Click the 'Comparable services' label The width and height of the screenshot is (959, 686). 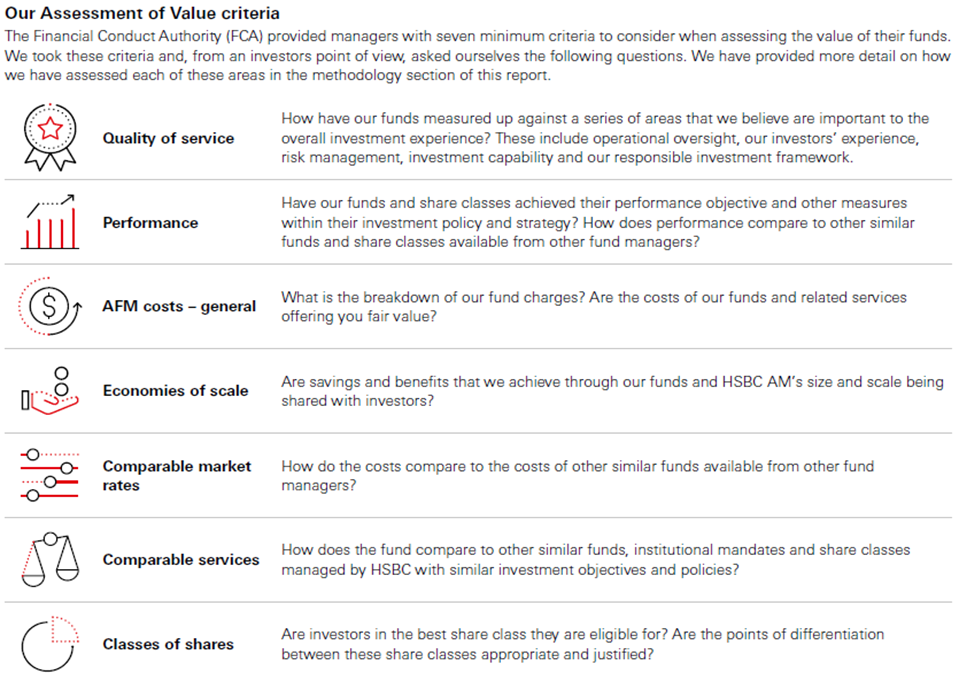pyautogui.click(x=181, y=559)
